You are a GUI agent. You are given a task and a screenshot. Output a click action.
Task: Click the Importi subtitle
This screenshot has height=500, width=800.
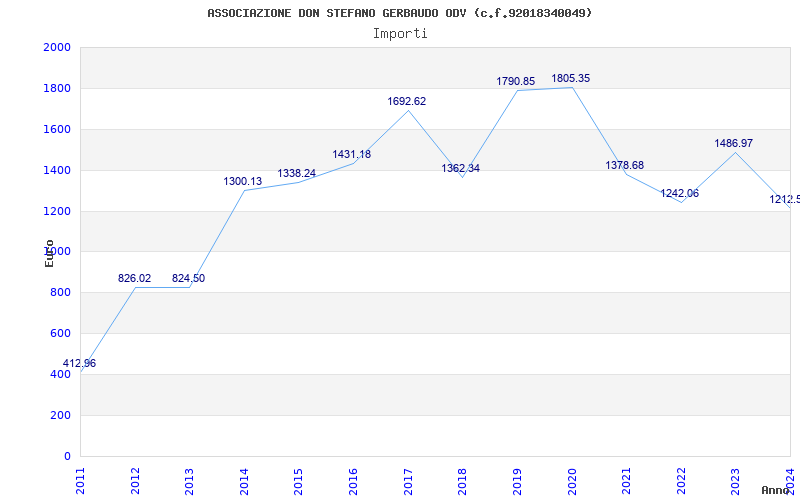400,34
